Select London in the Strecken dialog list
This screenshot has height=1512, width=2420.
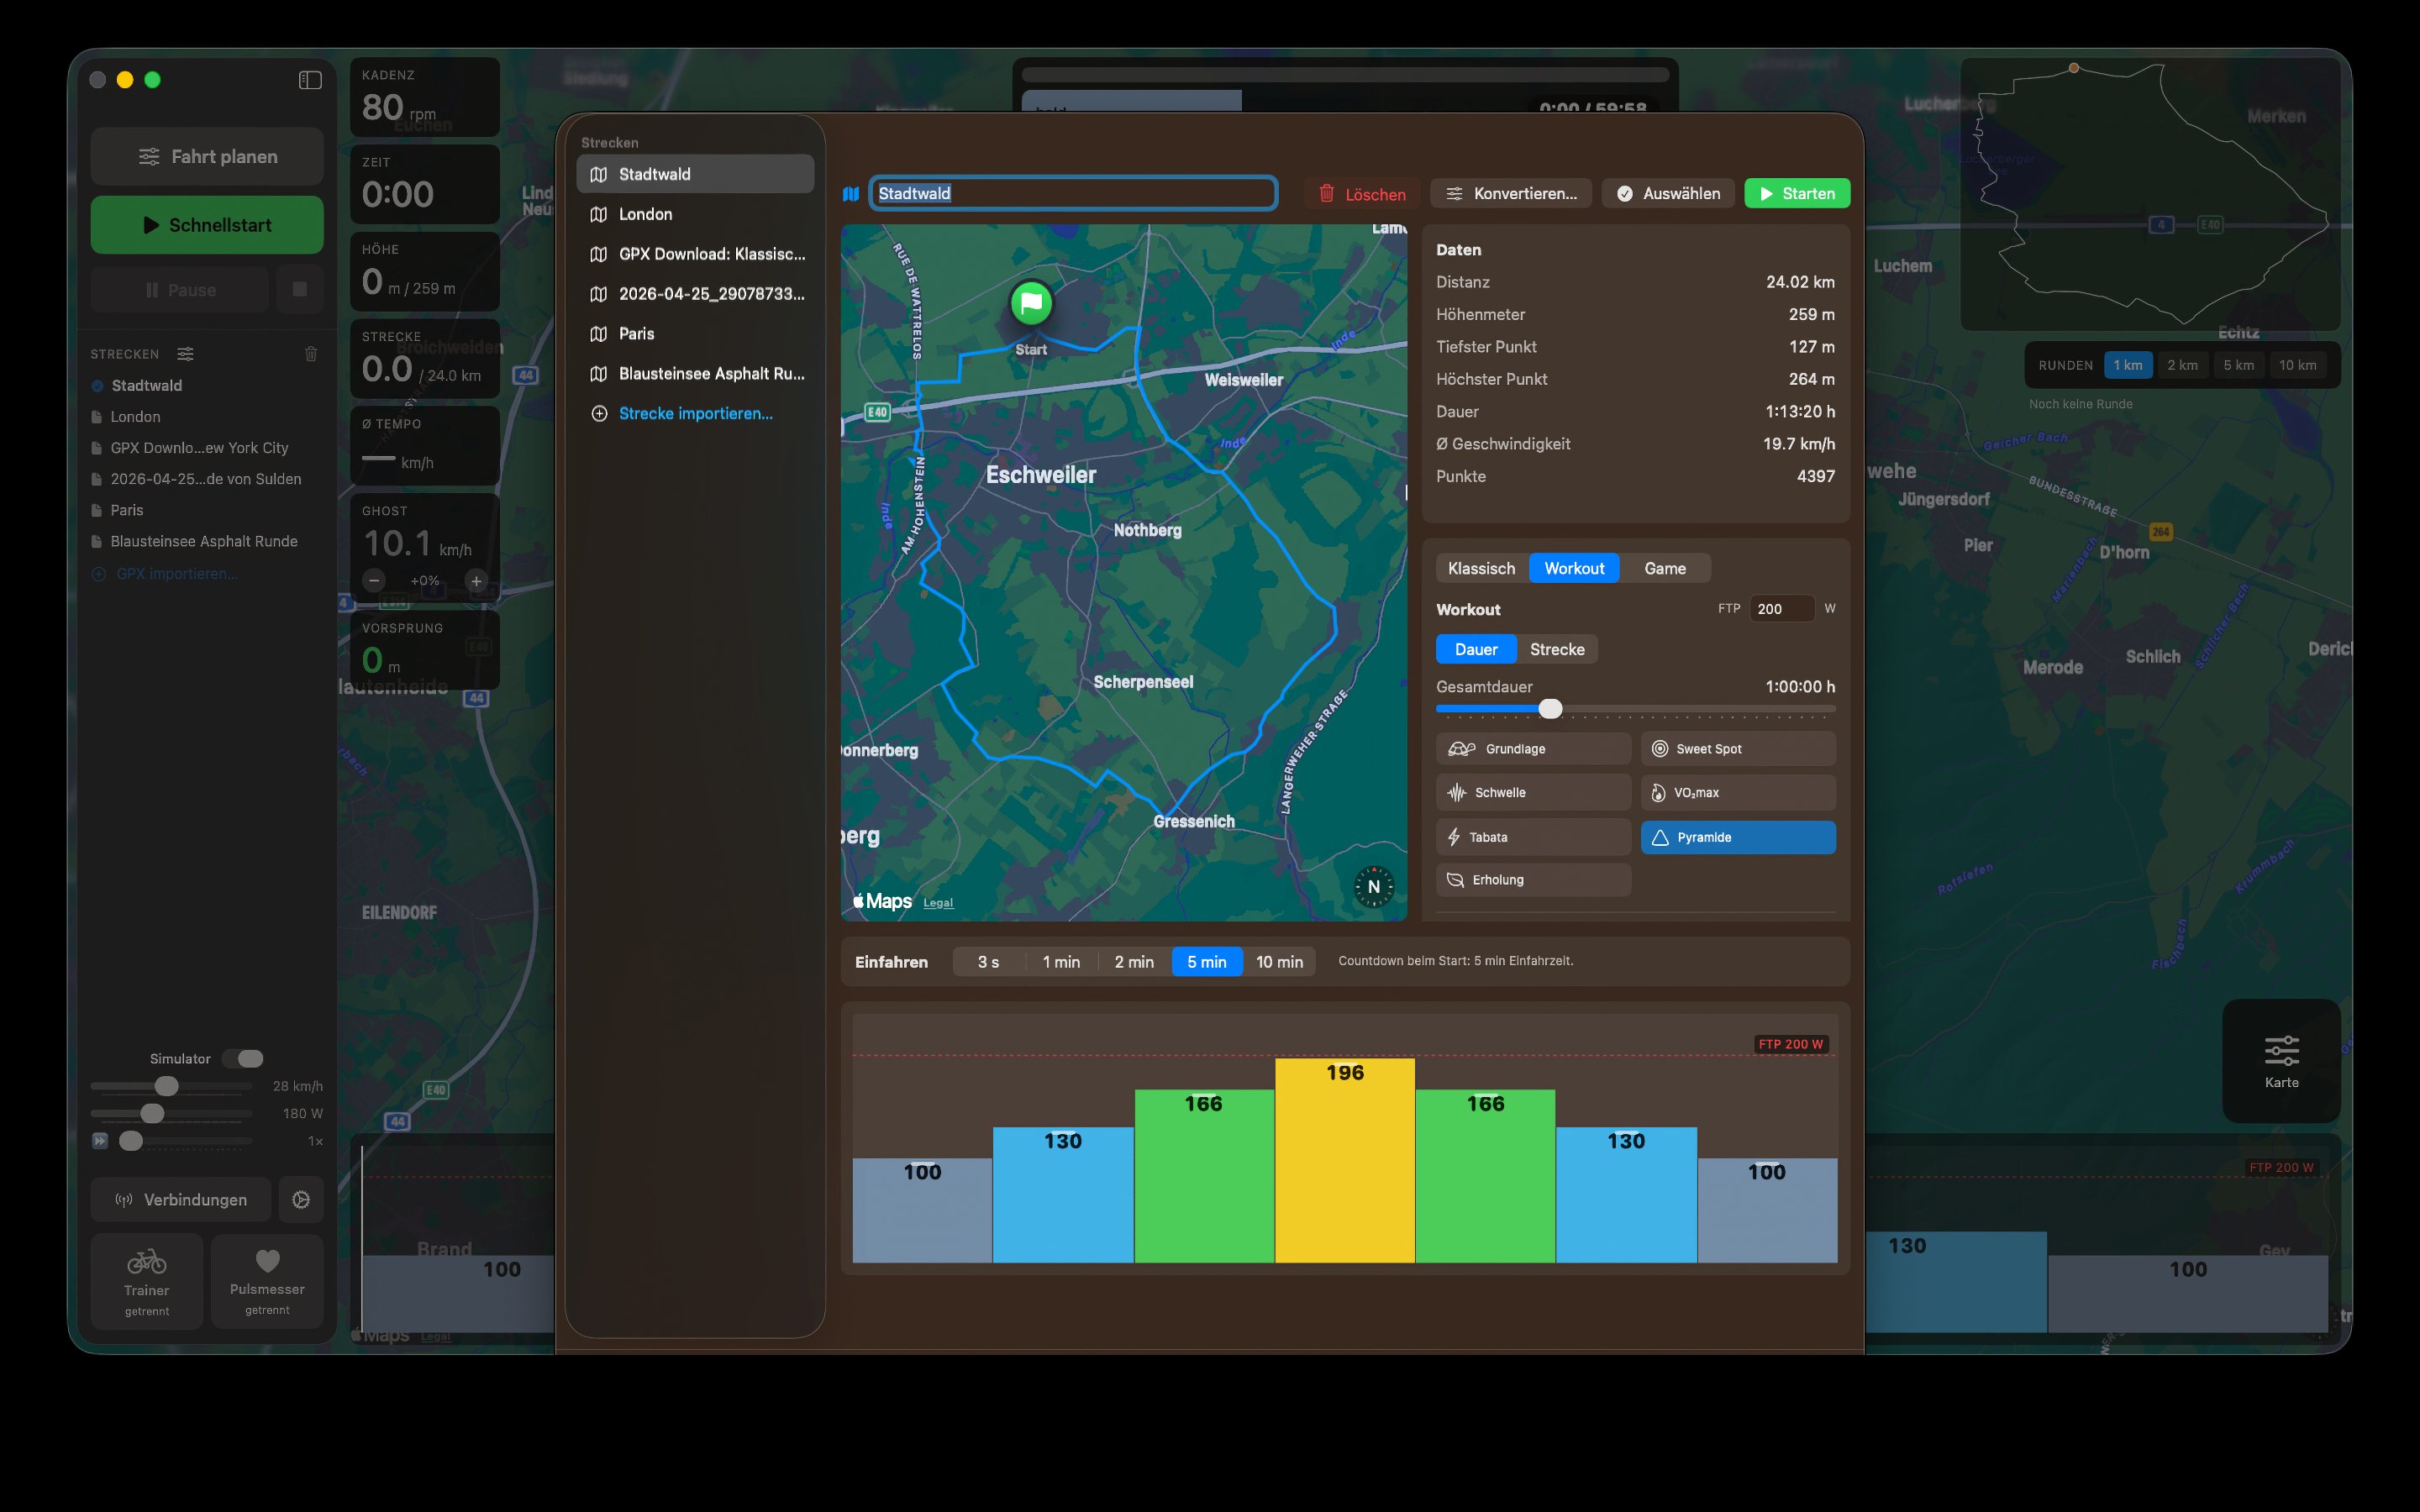695,214
